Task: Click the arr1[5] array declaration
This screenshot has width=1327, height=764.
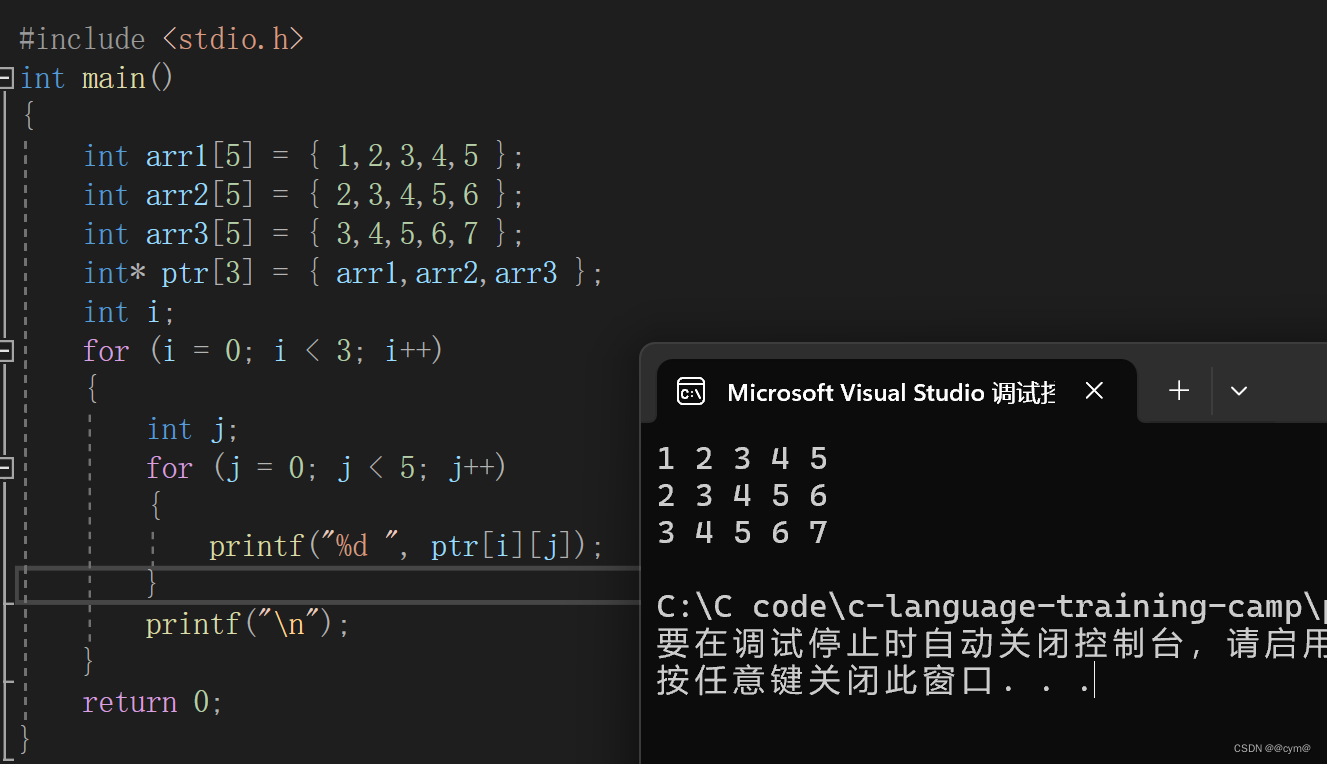Action: pos(304,156)
